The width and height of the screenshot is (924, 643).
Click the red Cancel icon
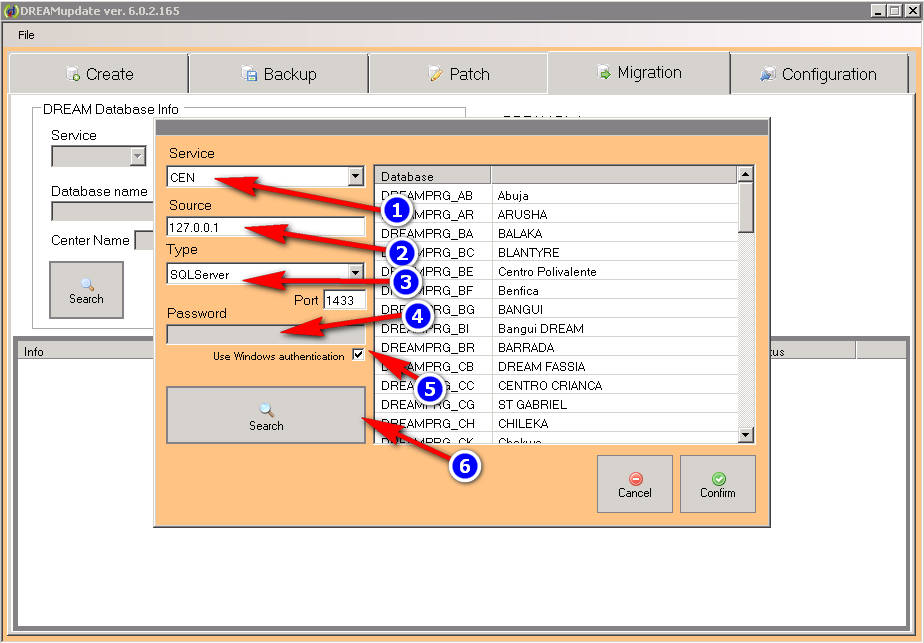635,479
